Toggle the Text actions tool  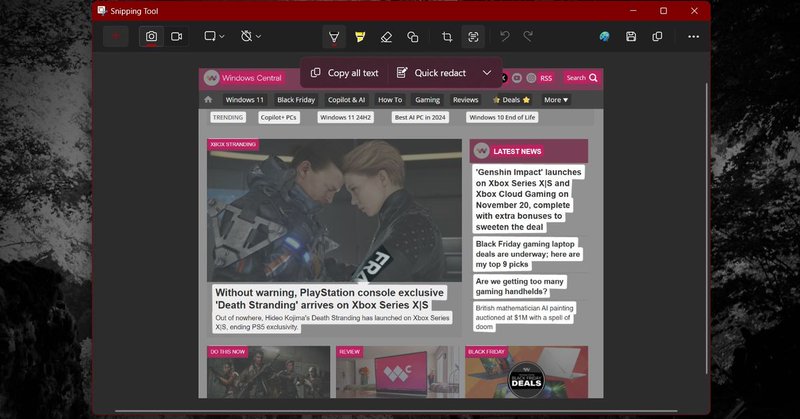[x=473, y=37]
